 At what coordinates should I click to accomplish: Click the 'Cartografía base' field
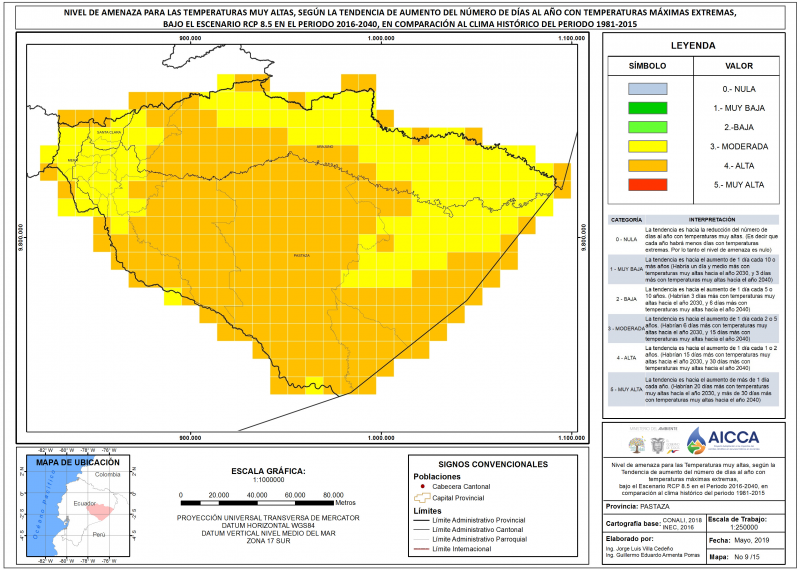655,524
